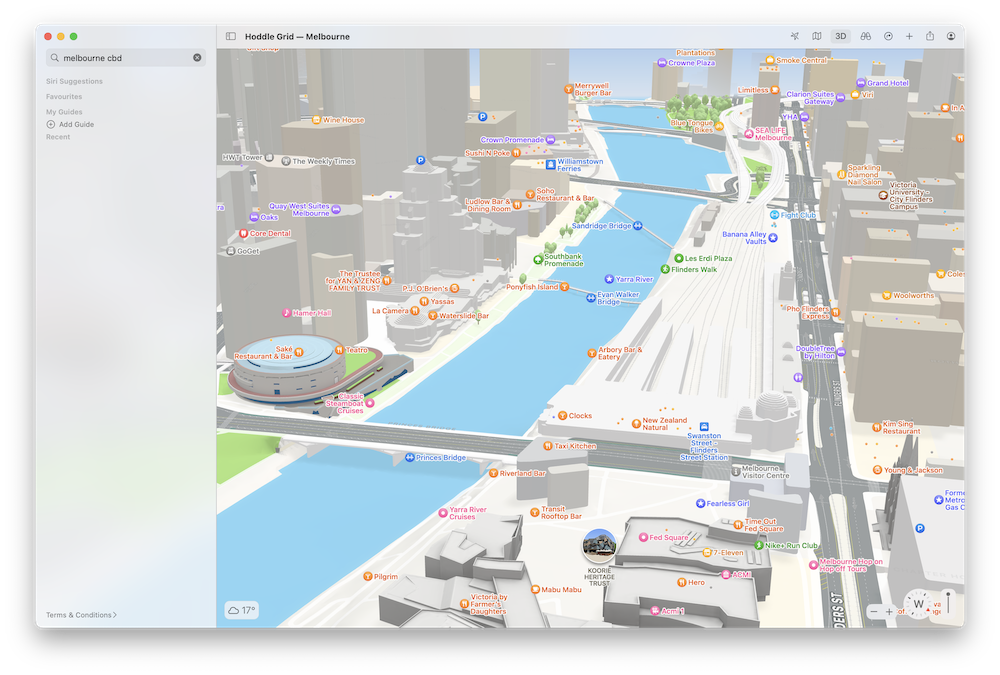
Task: Open the Terms & Conditions link
Action: pos(81,615)
